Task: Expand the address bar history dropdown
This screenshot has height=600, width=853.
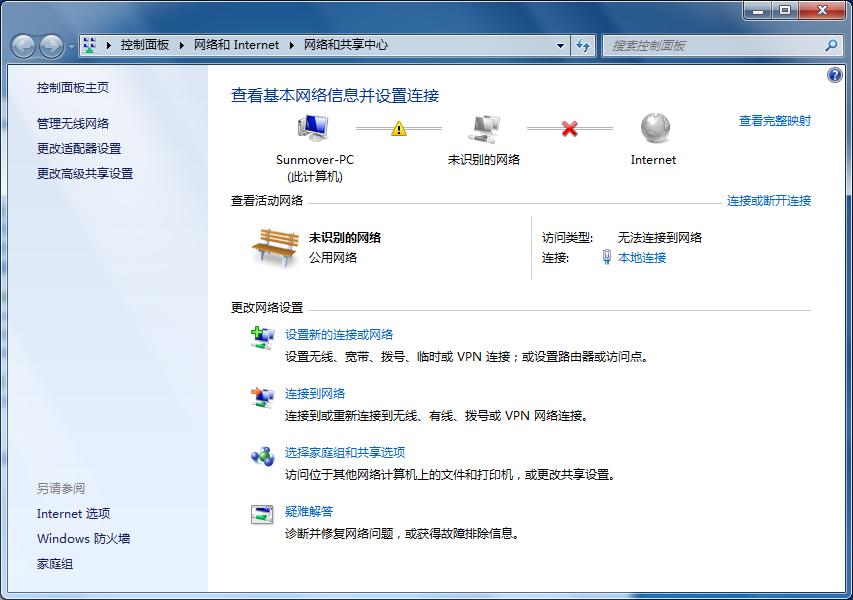Action: point(560,46)
